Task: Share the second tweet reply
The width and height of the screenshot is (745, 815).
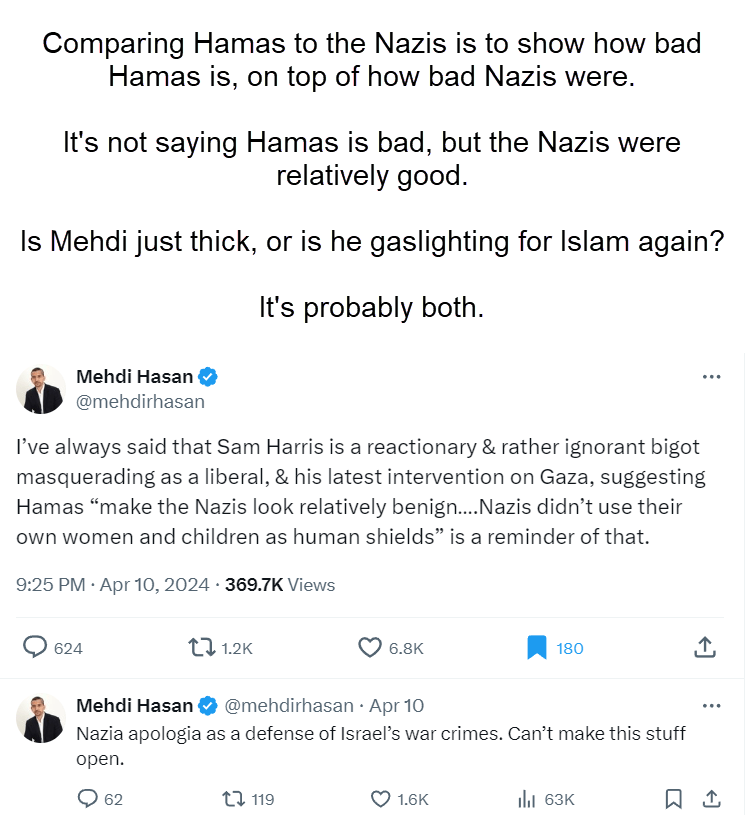Action: [x=711, y=798]
